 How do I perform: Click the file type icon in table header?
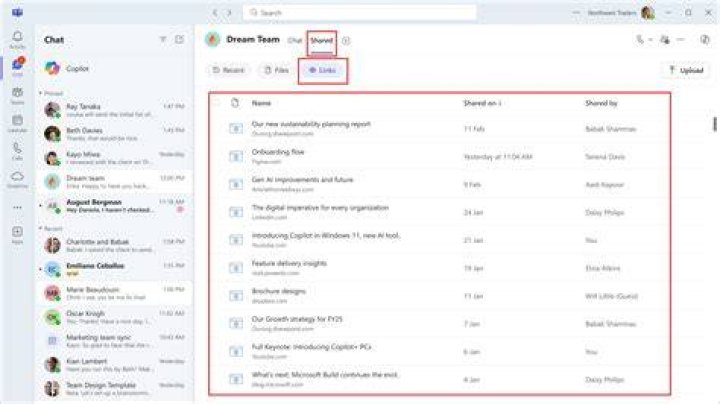(x=235, y=103)
